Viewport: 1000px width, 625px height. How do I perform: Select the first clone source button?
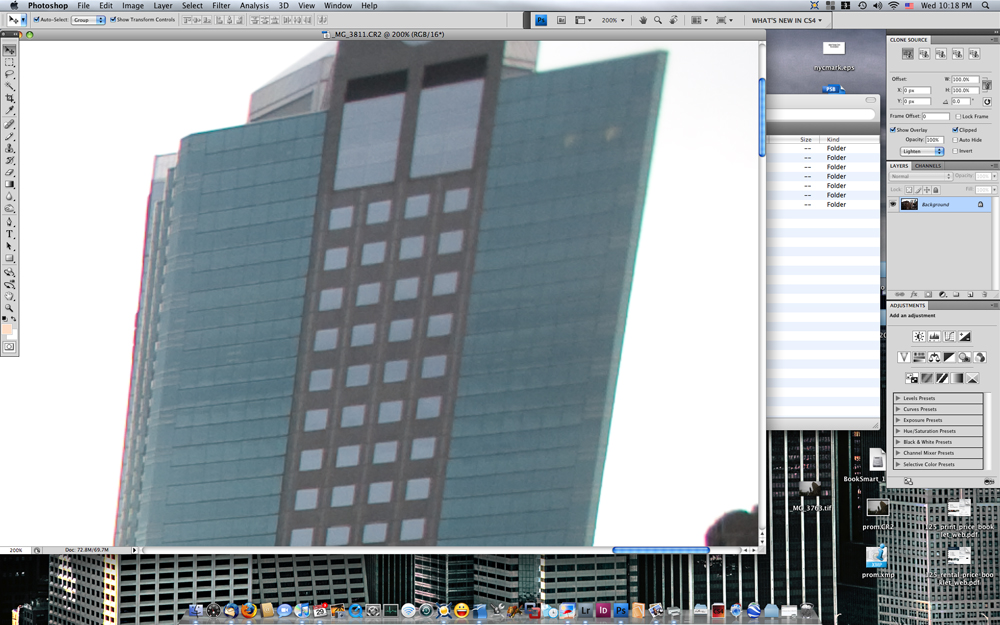pos(908,54)
